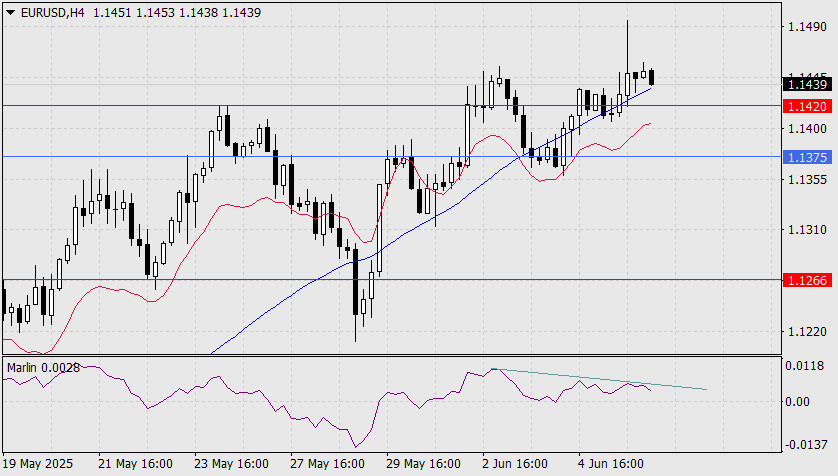
Task: Click the chart menu triangle beside EURUSD,H4
Action: click(10, 12)
